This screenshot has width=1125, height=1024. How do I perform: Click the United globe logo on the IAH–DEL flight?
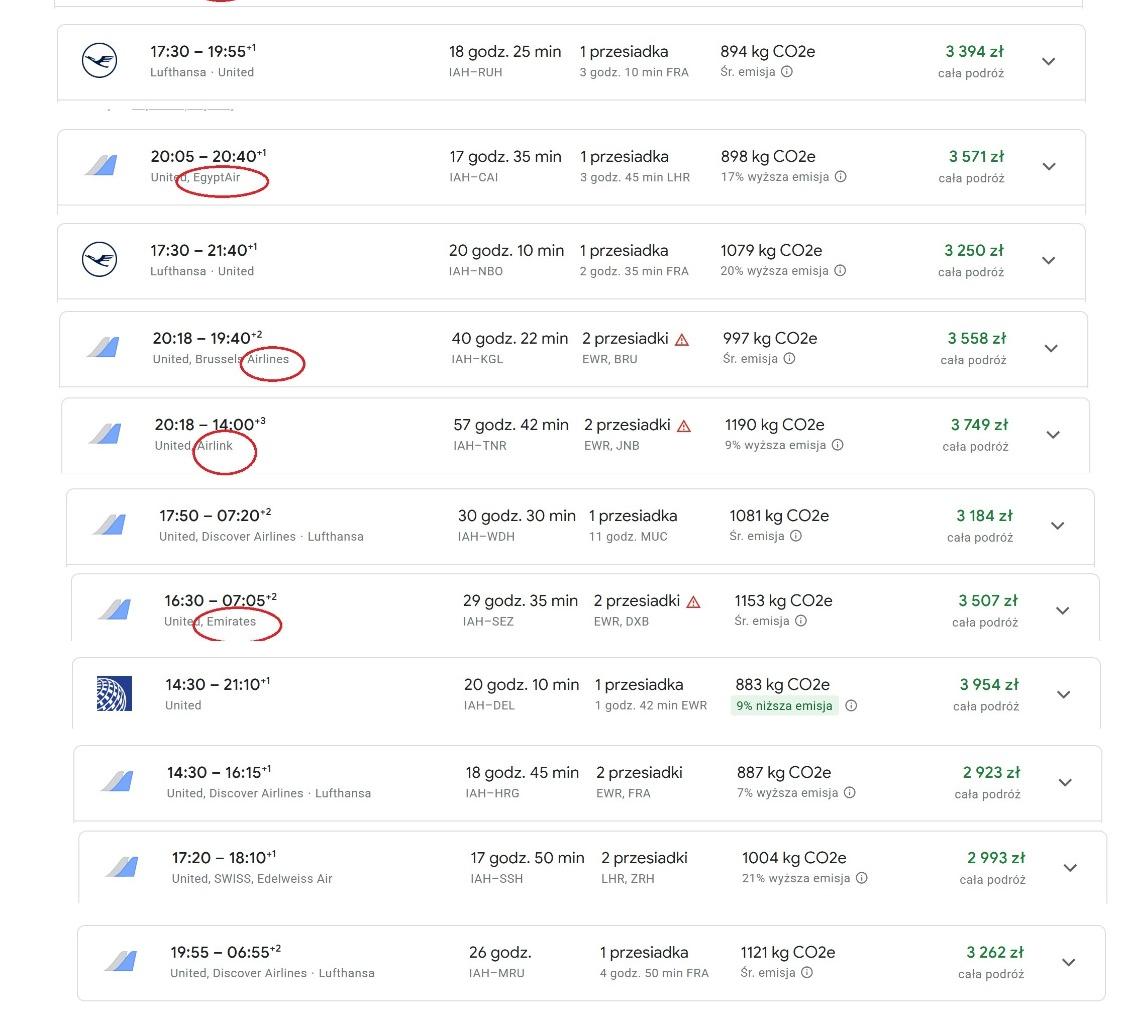[x=114, y=693]
